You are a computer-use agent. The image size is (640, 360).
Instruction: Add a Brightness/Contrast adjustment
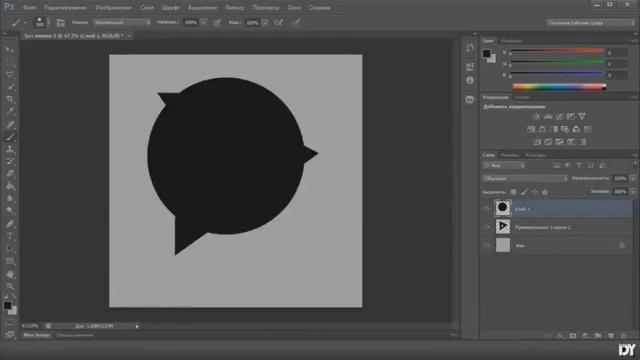536,117
